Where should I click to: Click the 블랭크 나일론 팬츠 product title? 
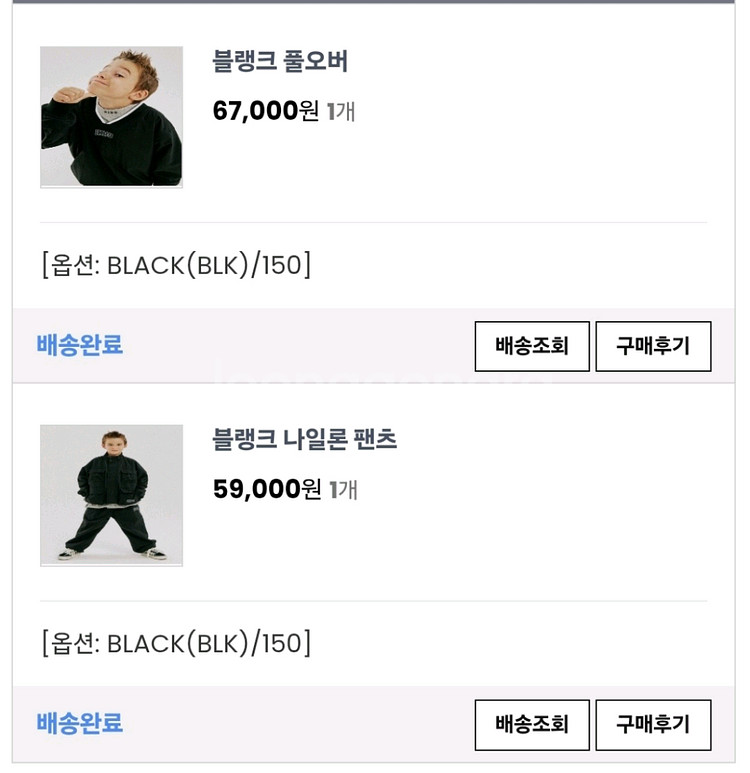[305, 440]
